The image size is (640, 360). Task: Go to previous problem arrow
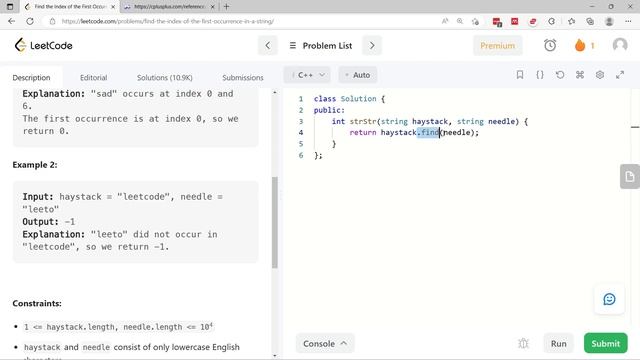pos(268,45)
